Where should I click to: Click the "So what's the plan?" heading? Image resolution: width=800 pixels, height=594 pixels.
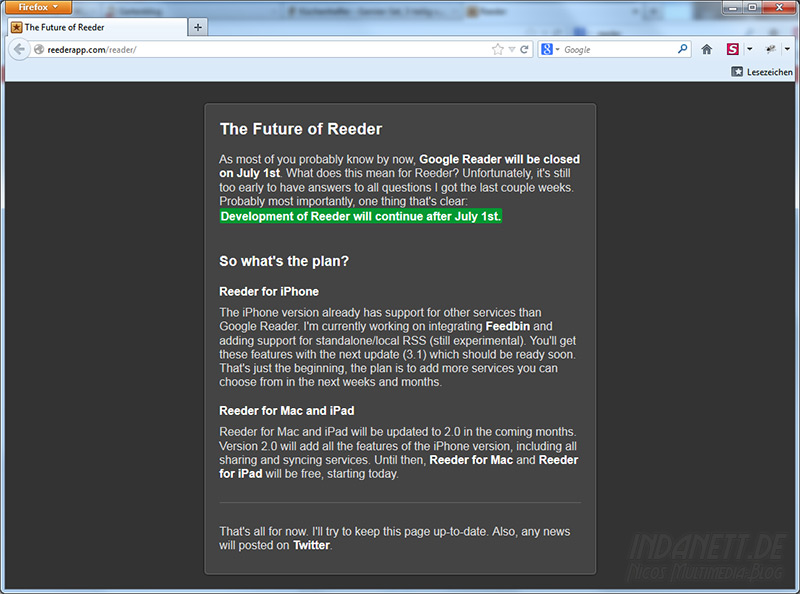pos(284,261)
